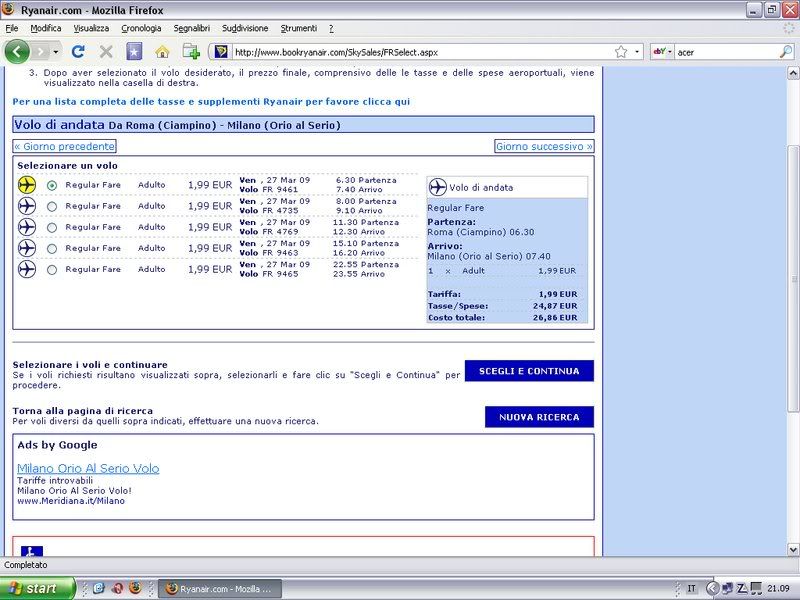Click the page vertical scrollbar thumb
800x600 pixels.
pyautogui.click(x=793, y=279)
